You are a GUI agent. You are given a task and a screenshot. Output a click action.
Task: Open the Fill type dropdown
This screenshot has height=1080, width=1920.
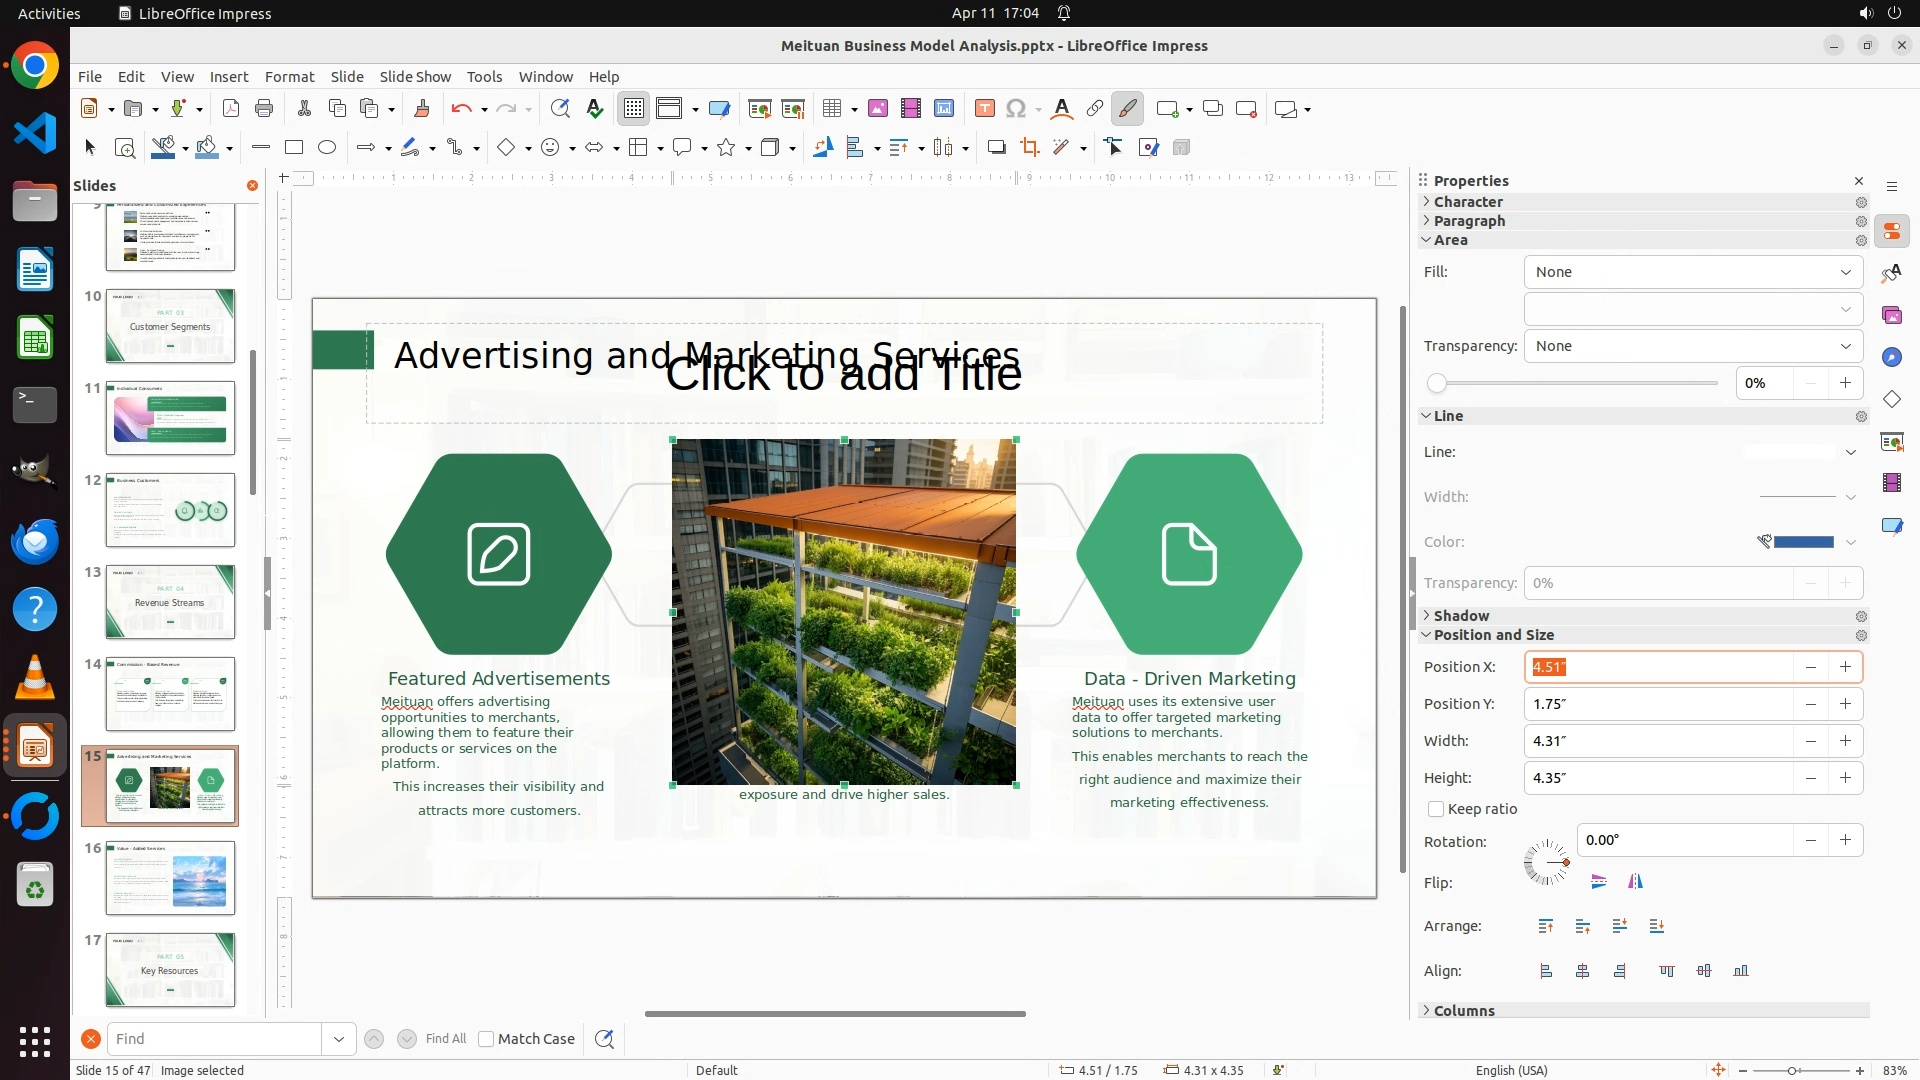click(x=1693, y=272)
